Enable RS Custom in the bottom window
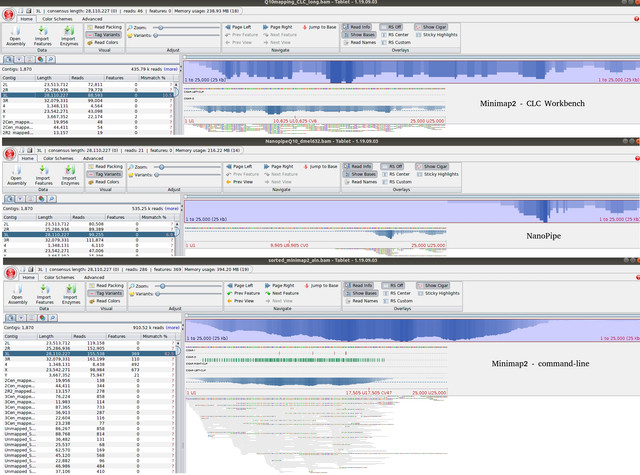 point(398,301)
